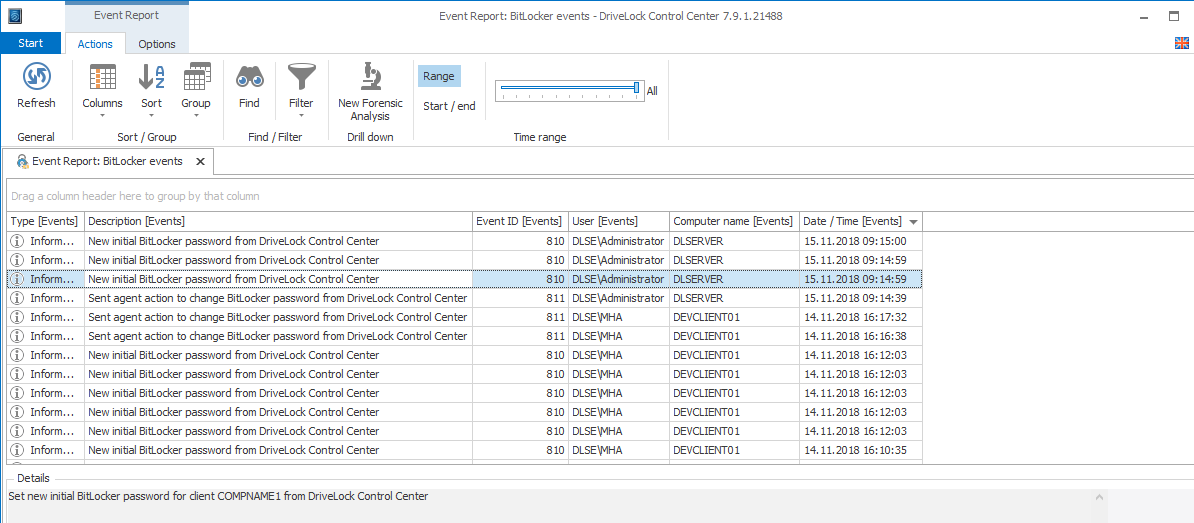Sort by Description [Events] column header
This screenshot has width=1194, height=523.
278,222
